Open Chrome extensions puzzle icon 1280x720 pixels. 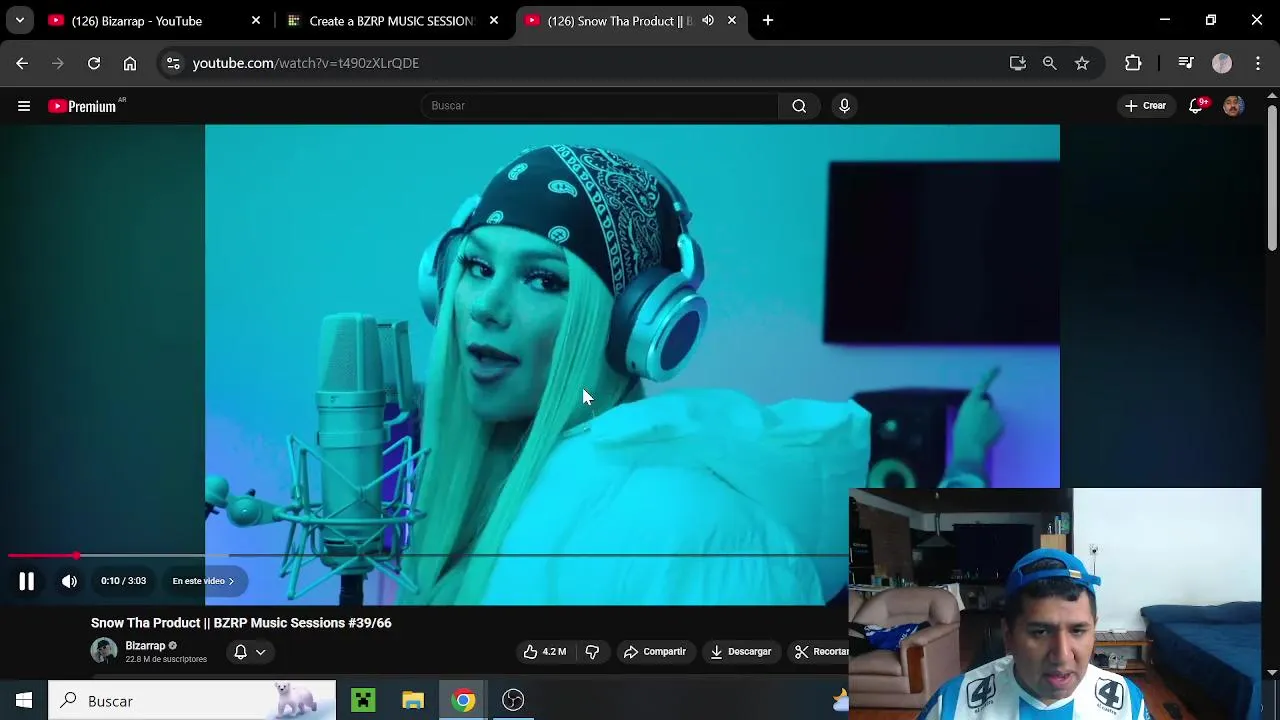[x=1133, y=63]
